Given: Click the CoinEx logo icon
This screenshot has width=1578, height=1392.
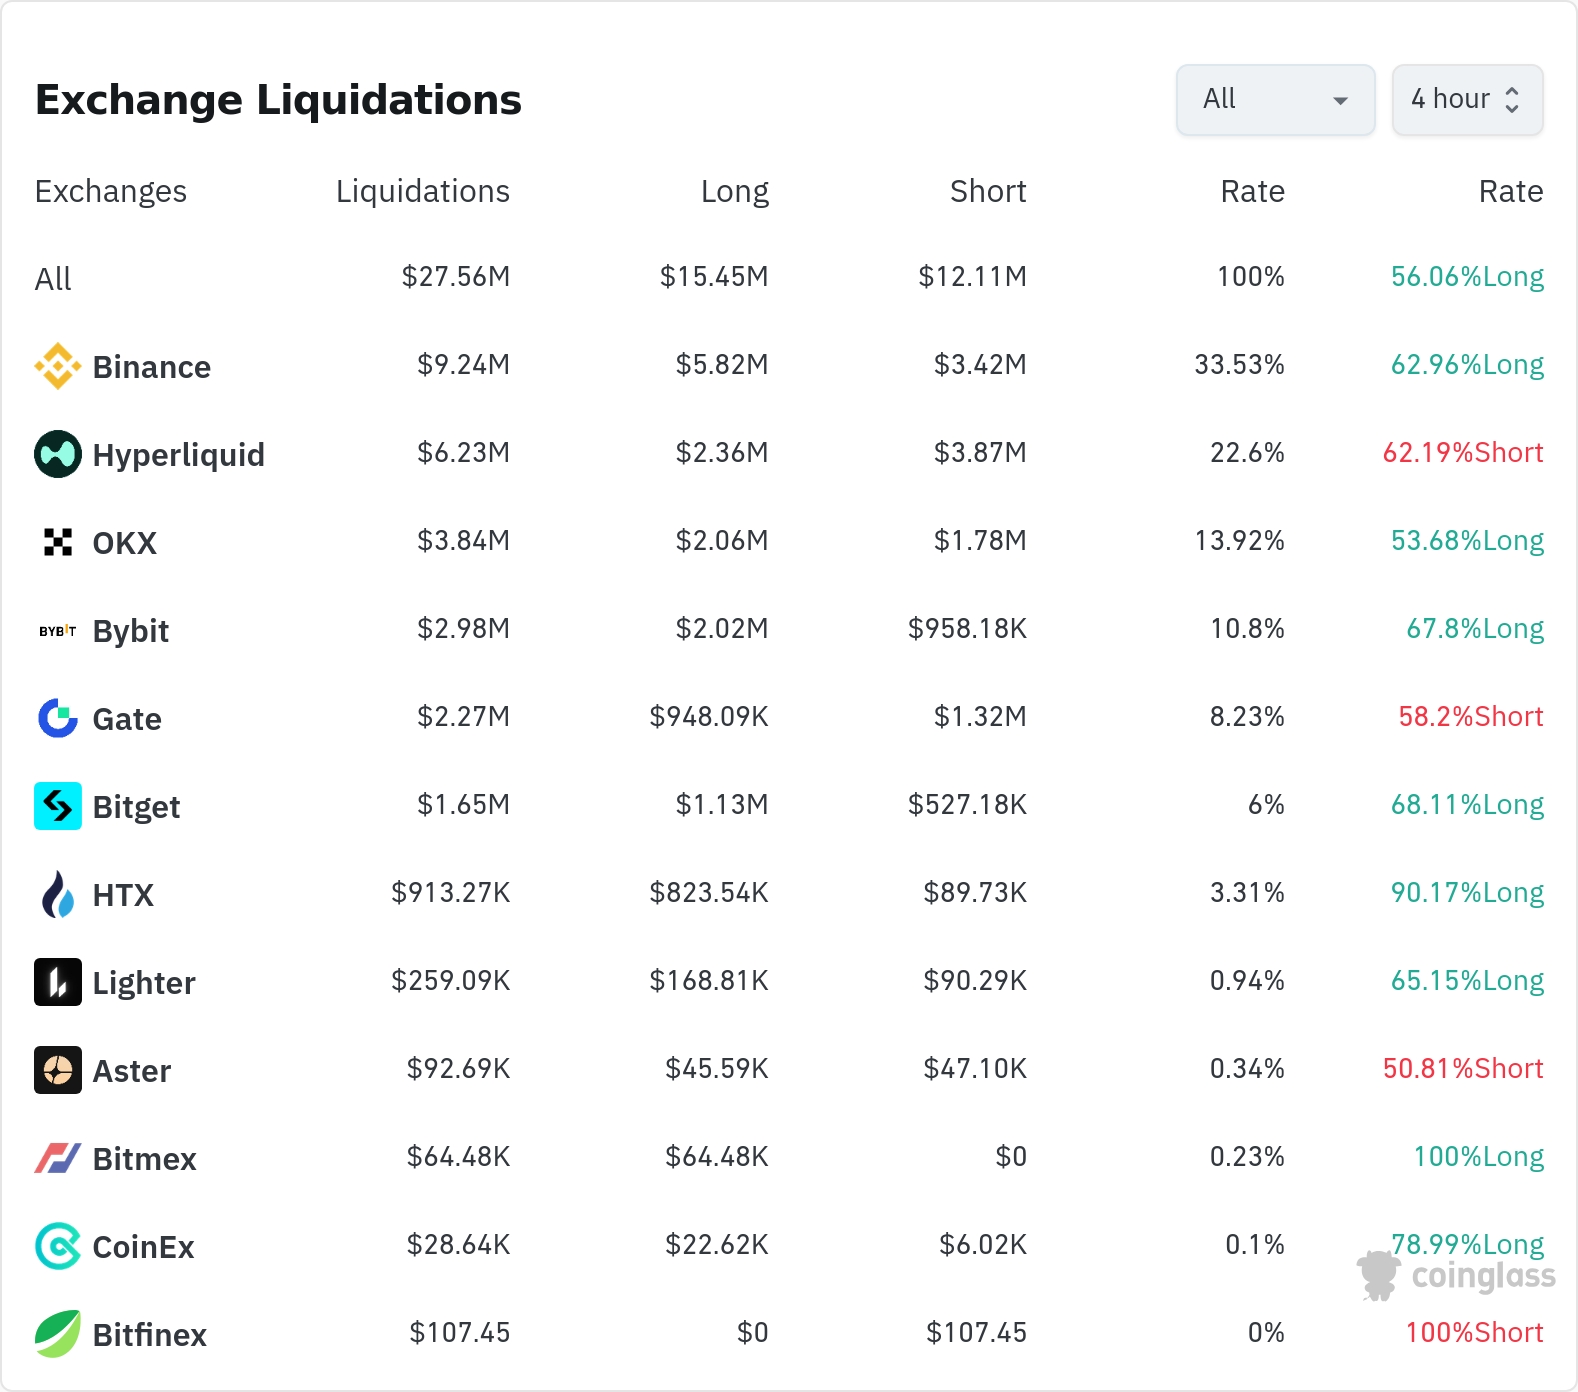Looking at the screenshot, I should pos(58,1246).
